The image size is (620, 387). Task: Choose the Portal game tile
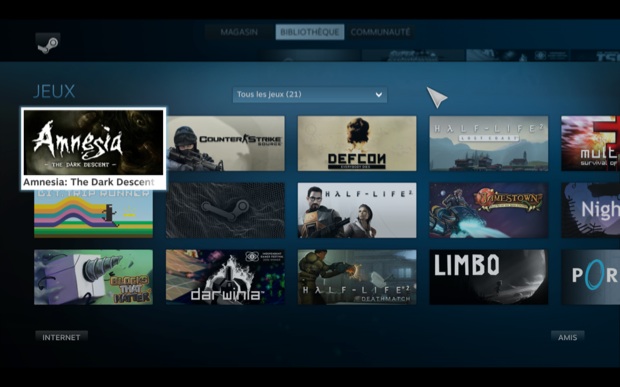[591, 277]
